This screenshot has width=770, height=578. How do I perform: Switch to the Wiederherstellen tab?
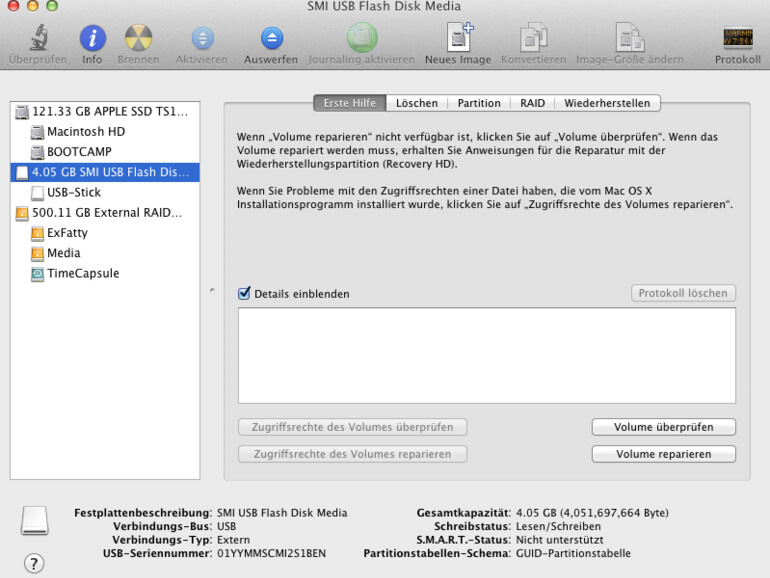pos(607,103)
